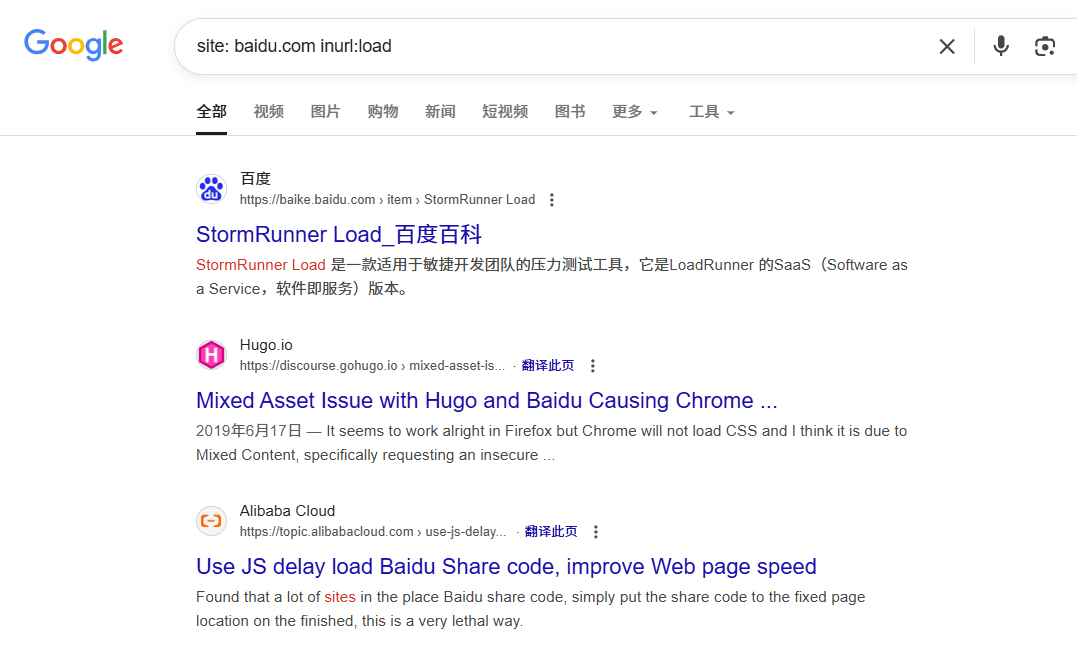The image size is (1077, 657).
Task: Open search by image camera icon
Action: (1045, 46)
